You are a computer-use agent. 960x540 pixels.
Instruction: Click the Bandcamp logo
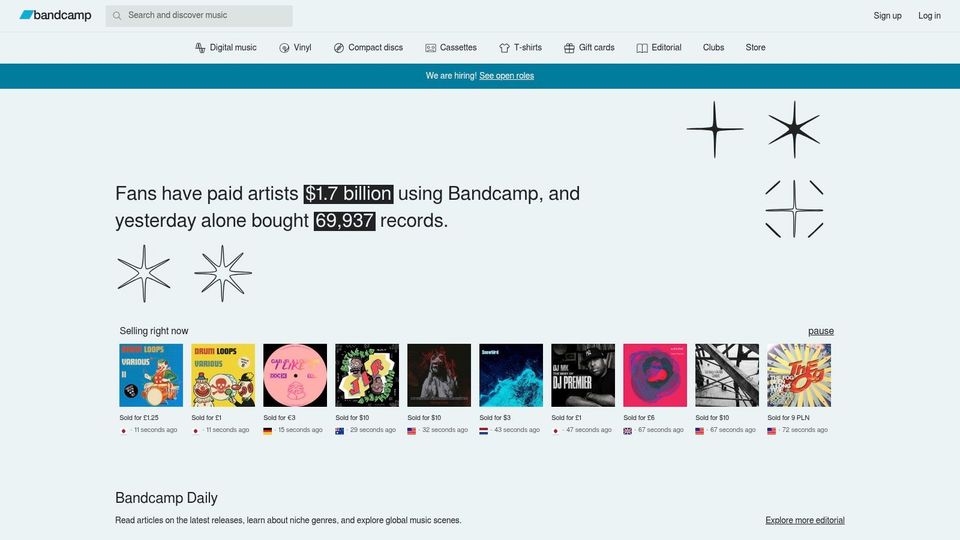(55, 15)
